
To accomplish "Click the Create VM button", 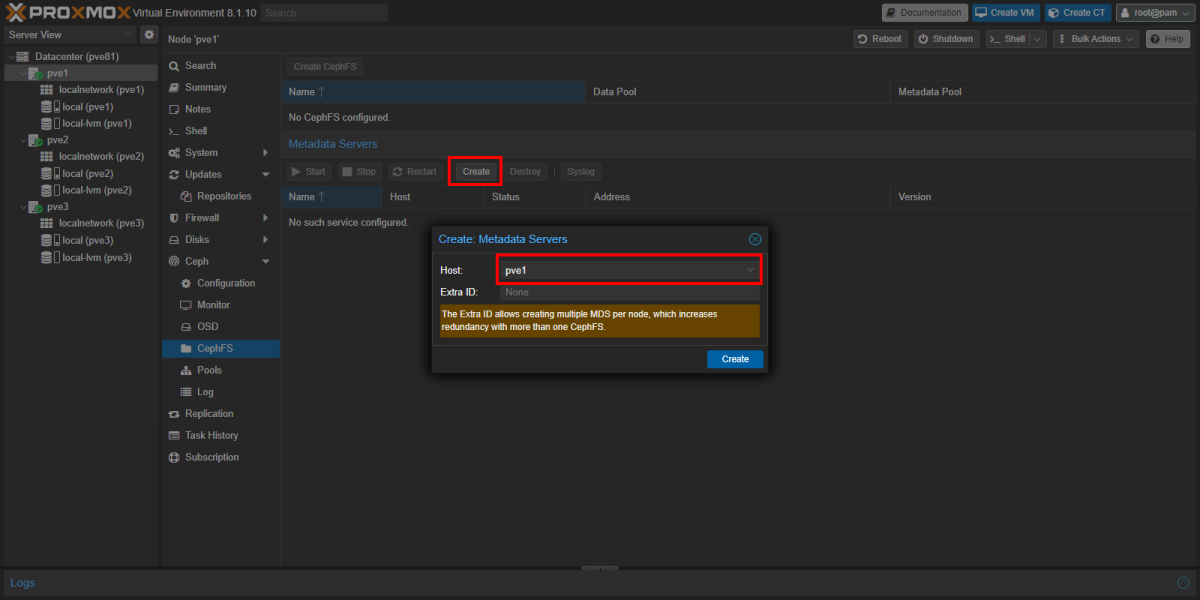I will (1006, 13).
